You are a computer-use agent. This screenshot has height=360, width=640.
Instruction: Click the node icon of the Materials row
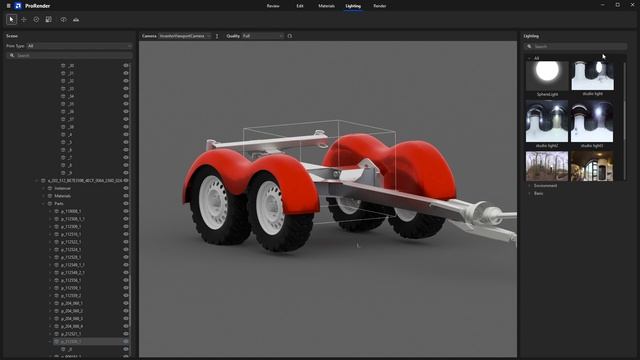tap(50, 196)
